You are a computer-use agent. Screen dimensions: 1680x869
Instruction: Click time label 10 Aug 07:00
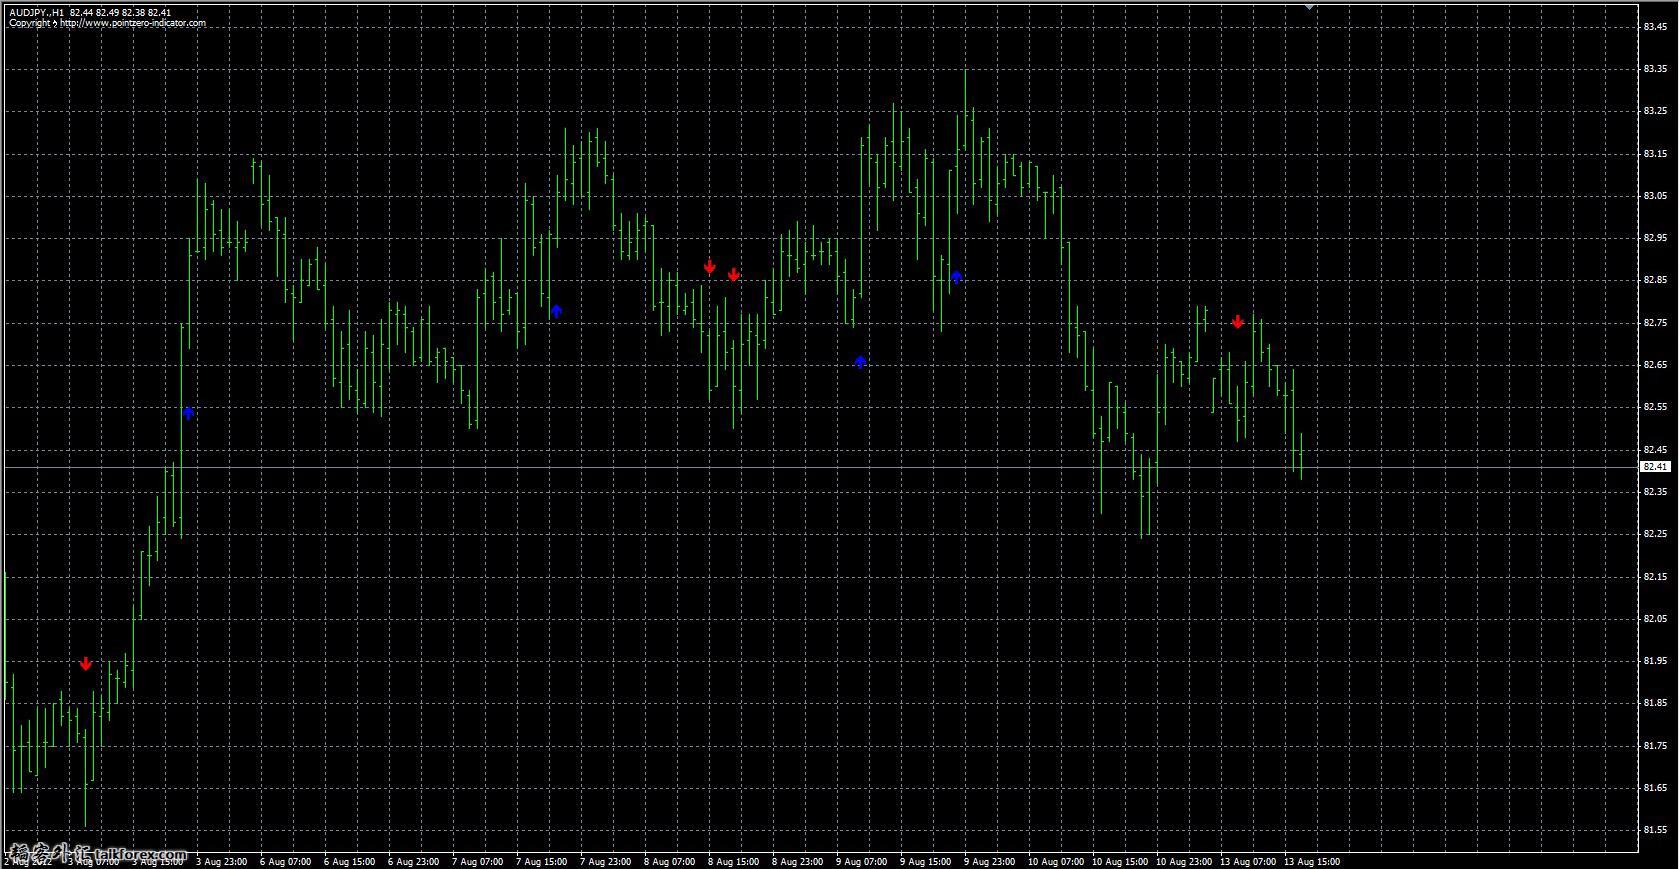[1056, 861]
